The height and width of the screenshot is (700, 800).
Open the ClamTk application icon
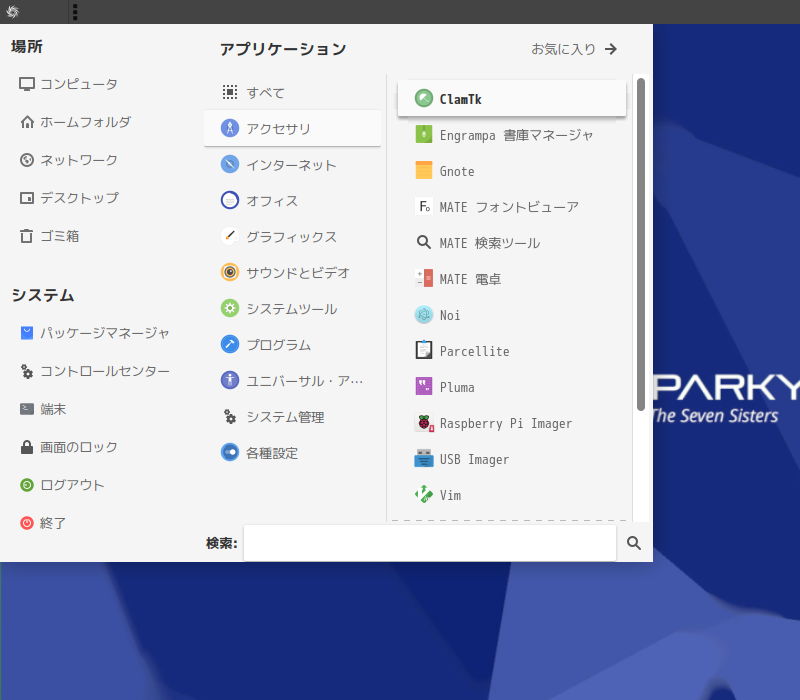423,98
